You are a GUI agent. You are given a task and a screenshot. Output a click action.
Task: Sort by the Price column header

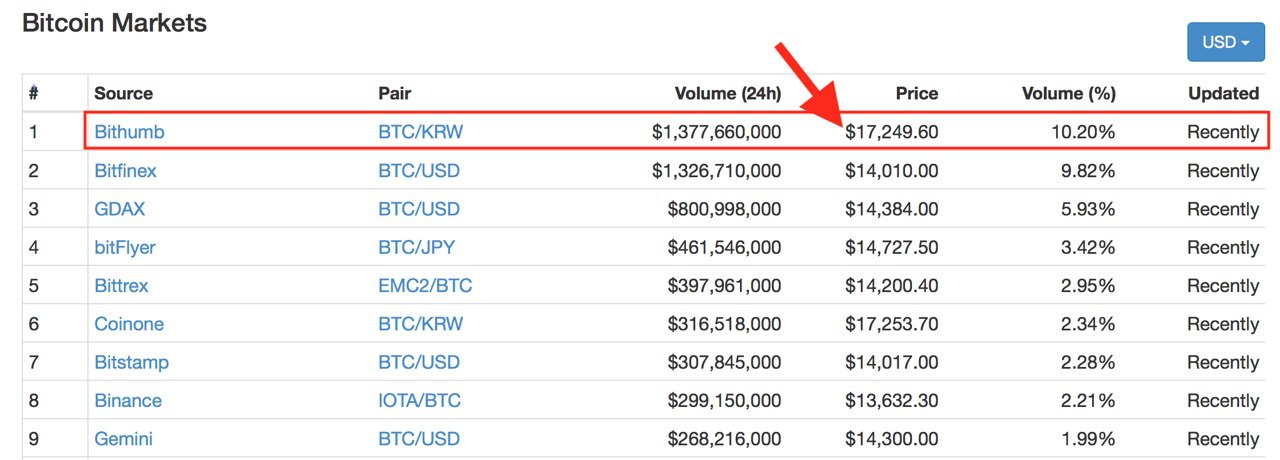pyautogui.click(x=917, y=93)
